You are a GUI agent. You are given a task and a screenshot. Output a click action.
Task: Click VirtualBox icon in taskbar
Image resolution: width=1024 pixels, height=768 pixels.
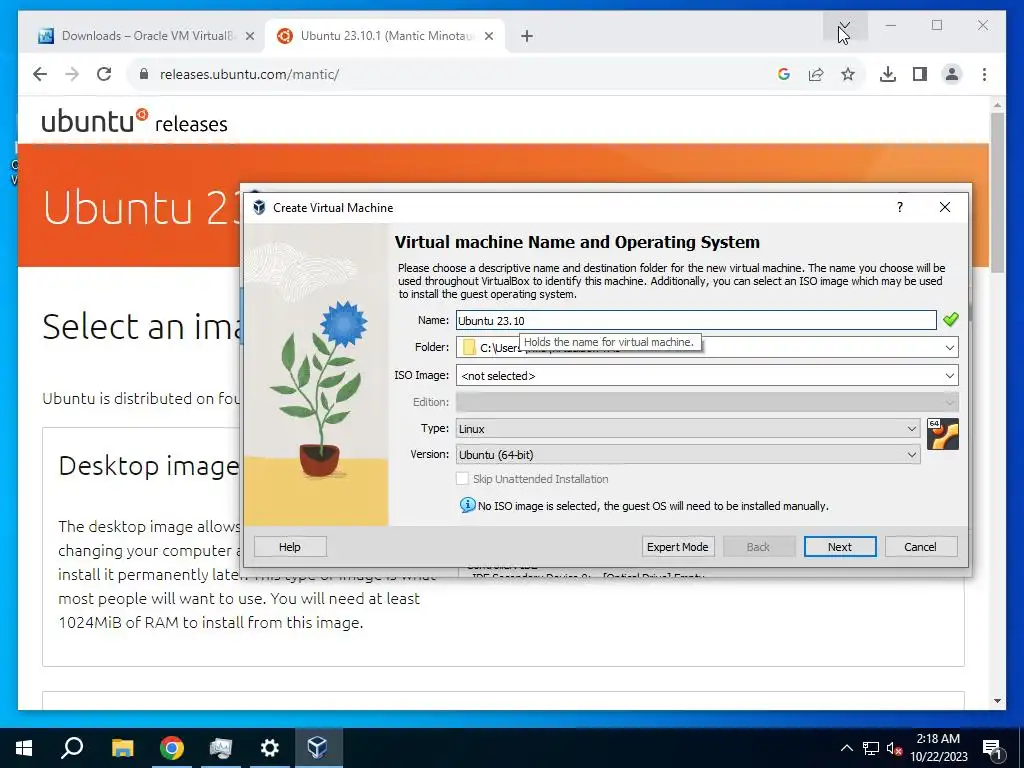(x=317, y=748)
